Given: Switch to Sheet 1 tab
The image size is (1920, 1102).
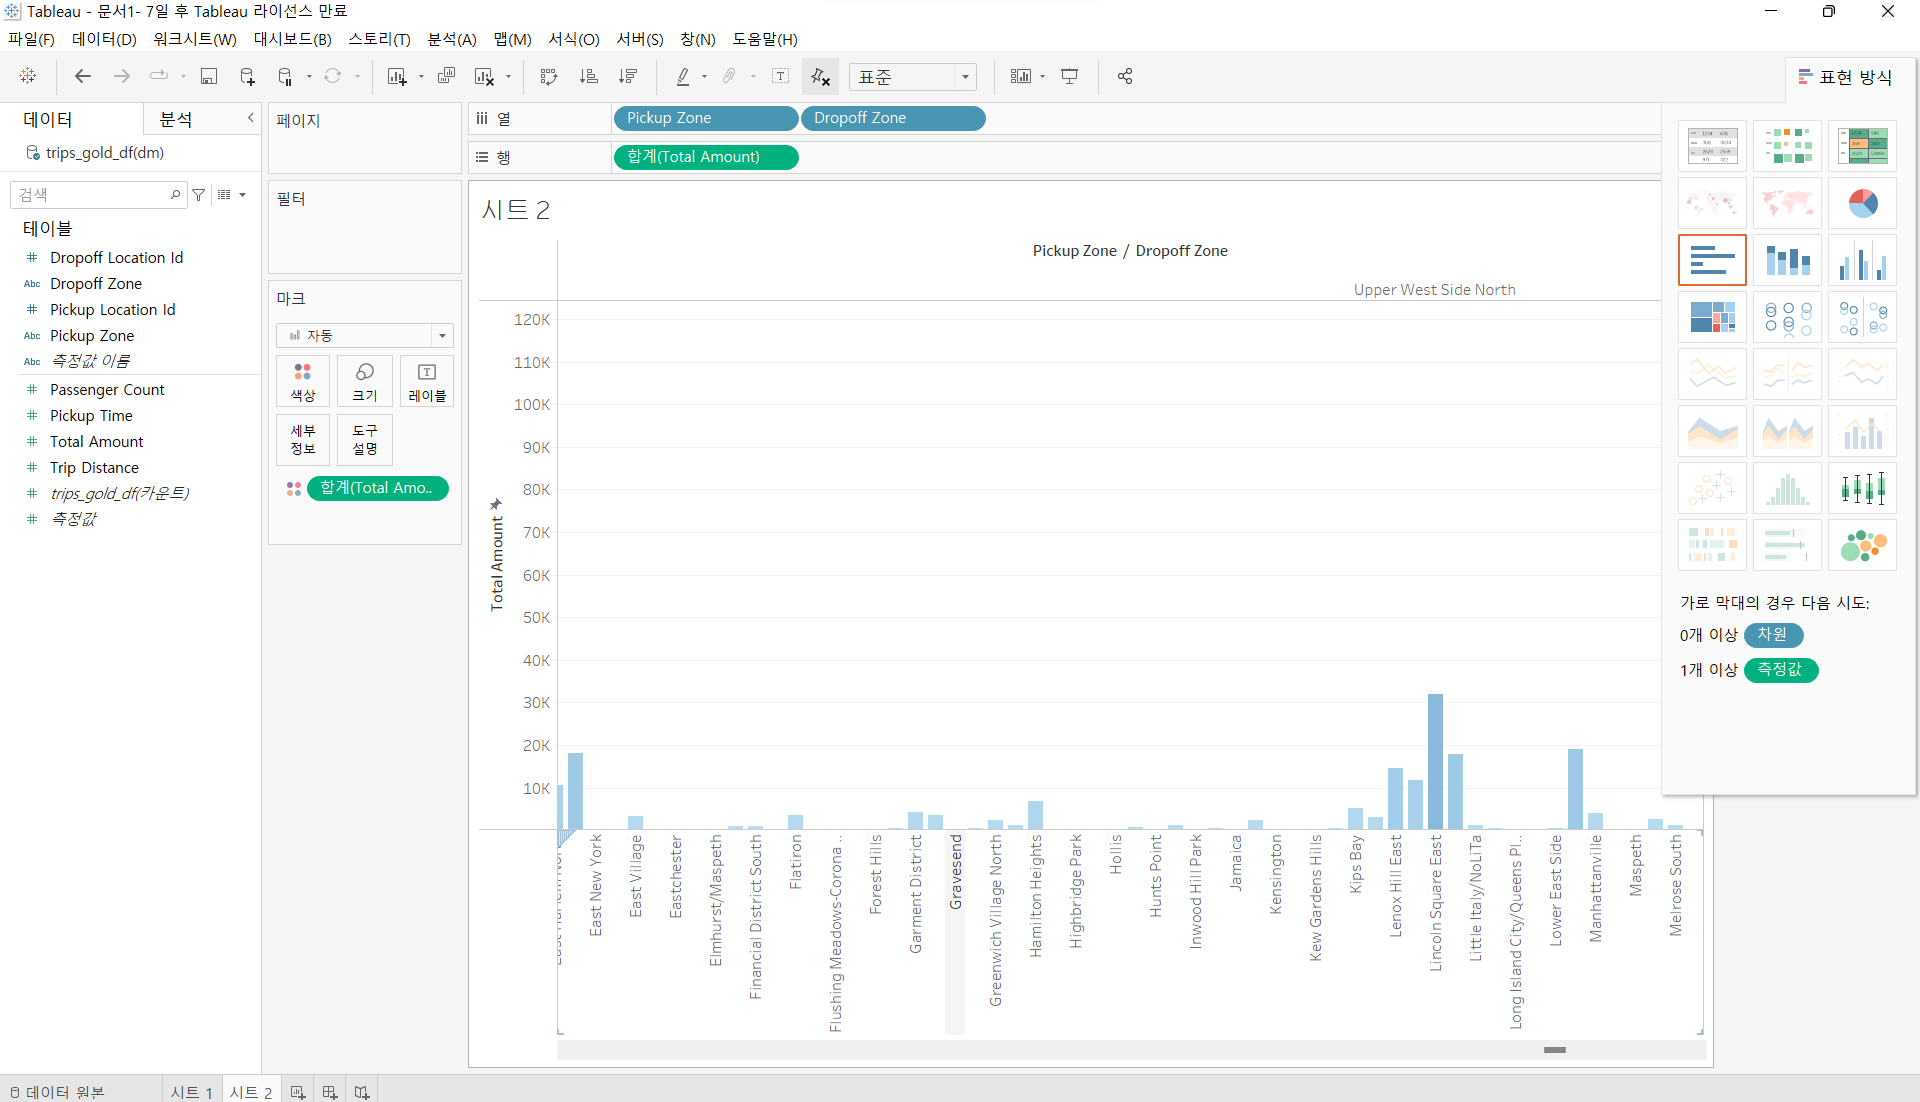Looking at the screenshot, I should [x=191, y=1092].
